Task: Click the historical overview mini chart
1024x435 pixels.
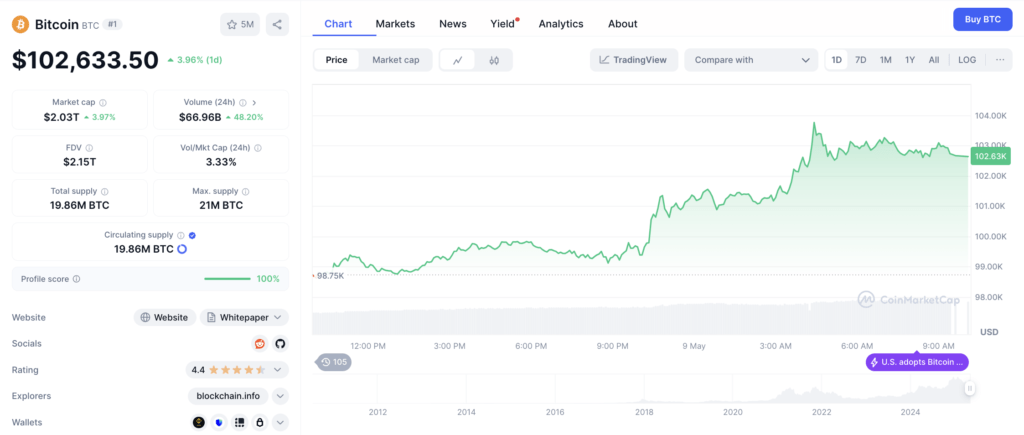Action: coord(640,389)
